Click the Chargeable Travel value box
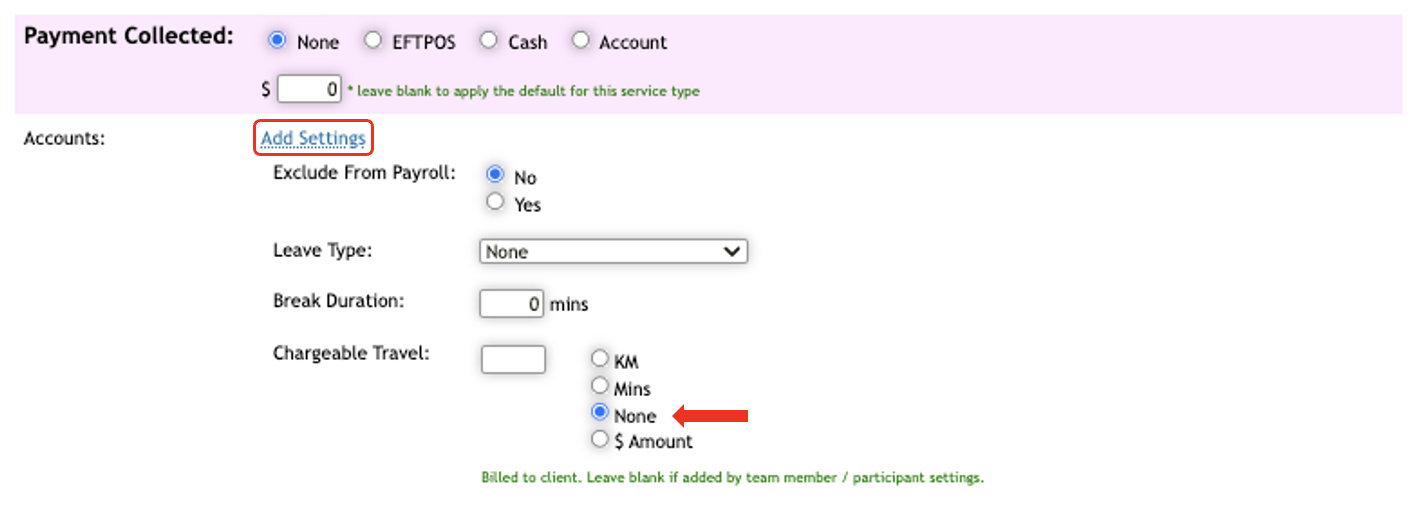 pos(513,359)
